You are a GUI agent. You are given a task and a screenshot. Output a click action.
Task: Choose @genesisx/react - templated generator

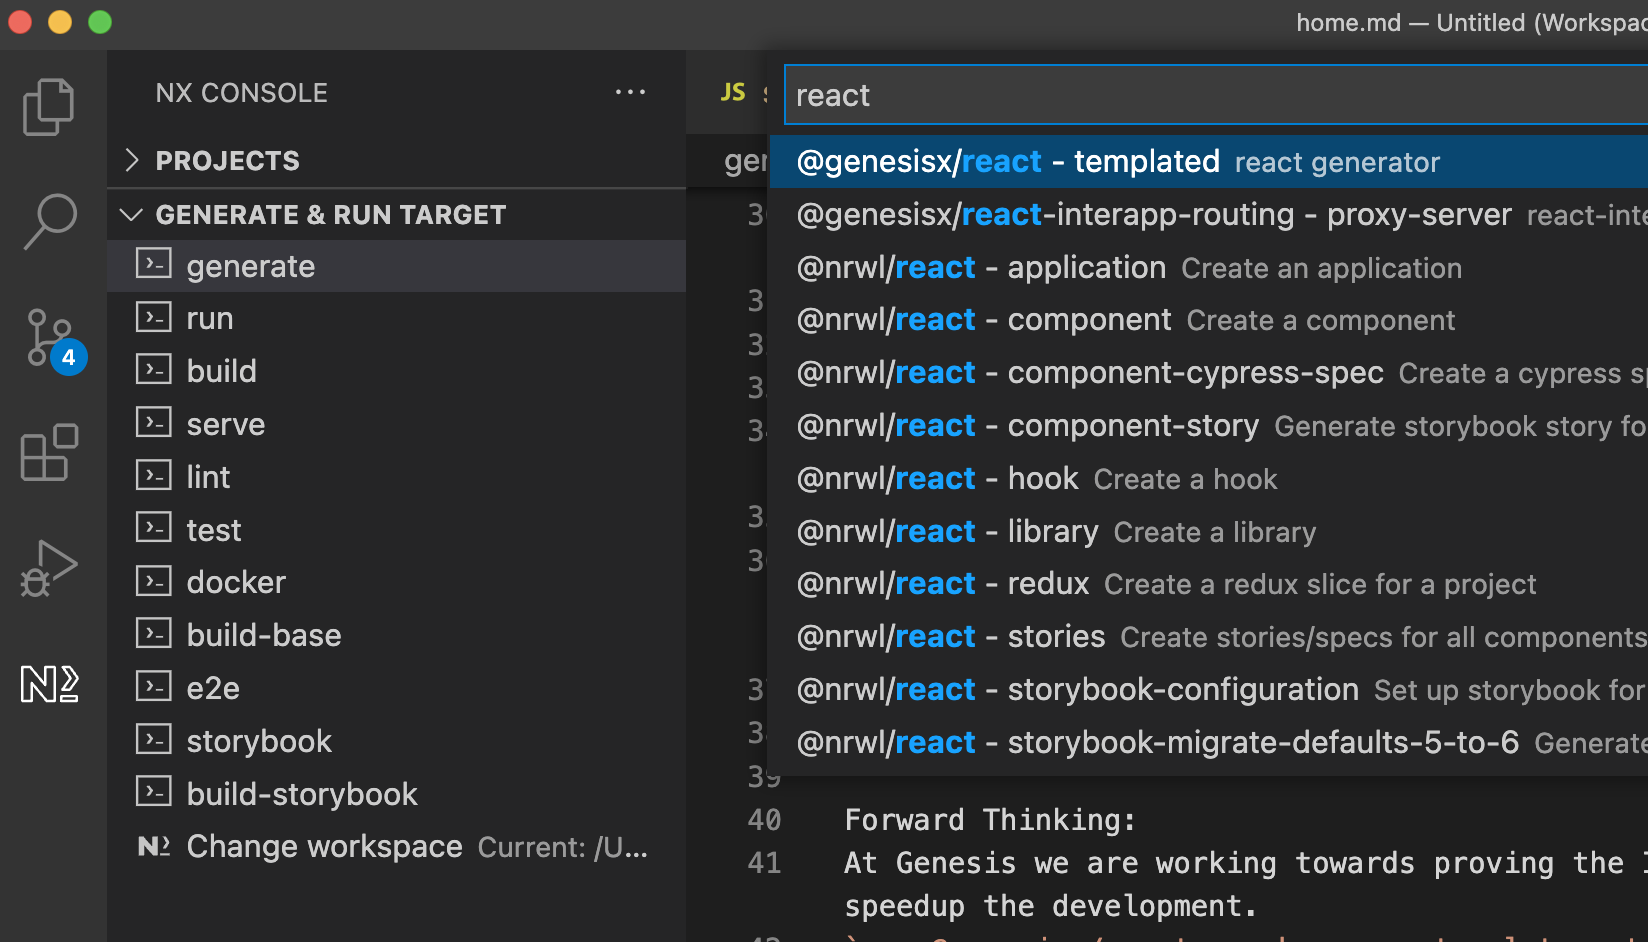click(1208, 161)
